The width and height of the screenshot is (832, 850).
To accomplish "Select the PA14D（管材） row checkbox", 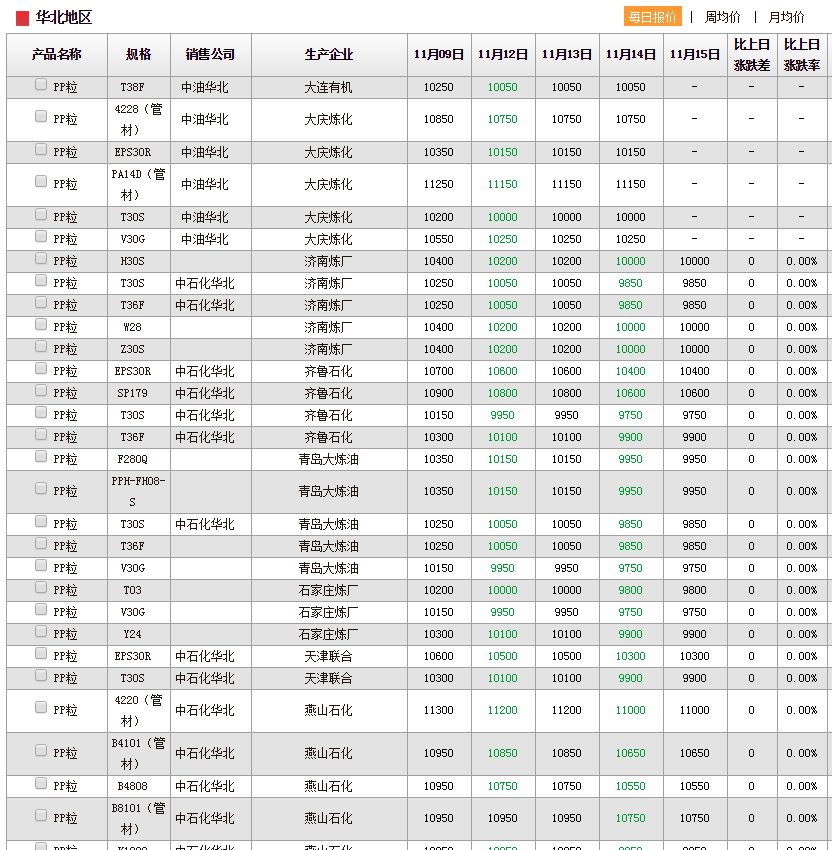I will coord(41,182).
